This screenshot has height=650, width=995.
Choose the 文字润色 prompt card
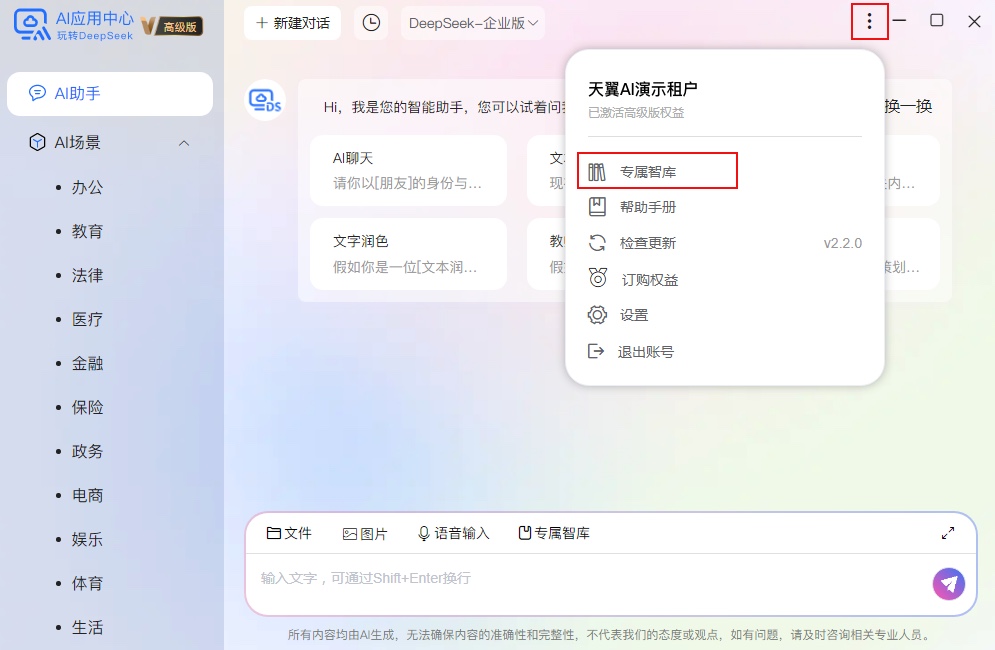(409, 254)
